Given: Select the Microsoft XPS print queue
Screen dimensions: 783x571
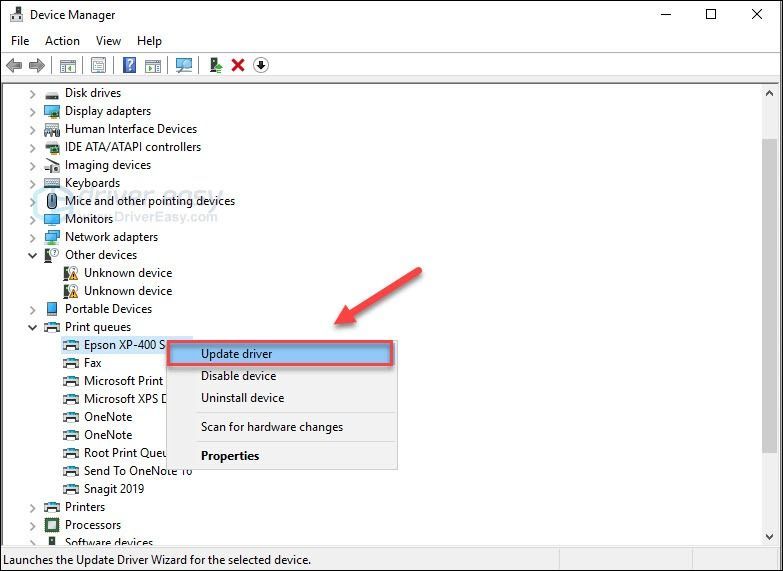Looking at the screenshot, I should coord(125,399).
